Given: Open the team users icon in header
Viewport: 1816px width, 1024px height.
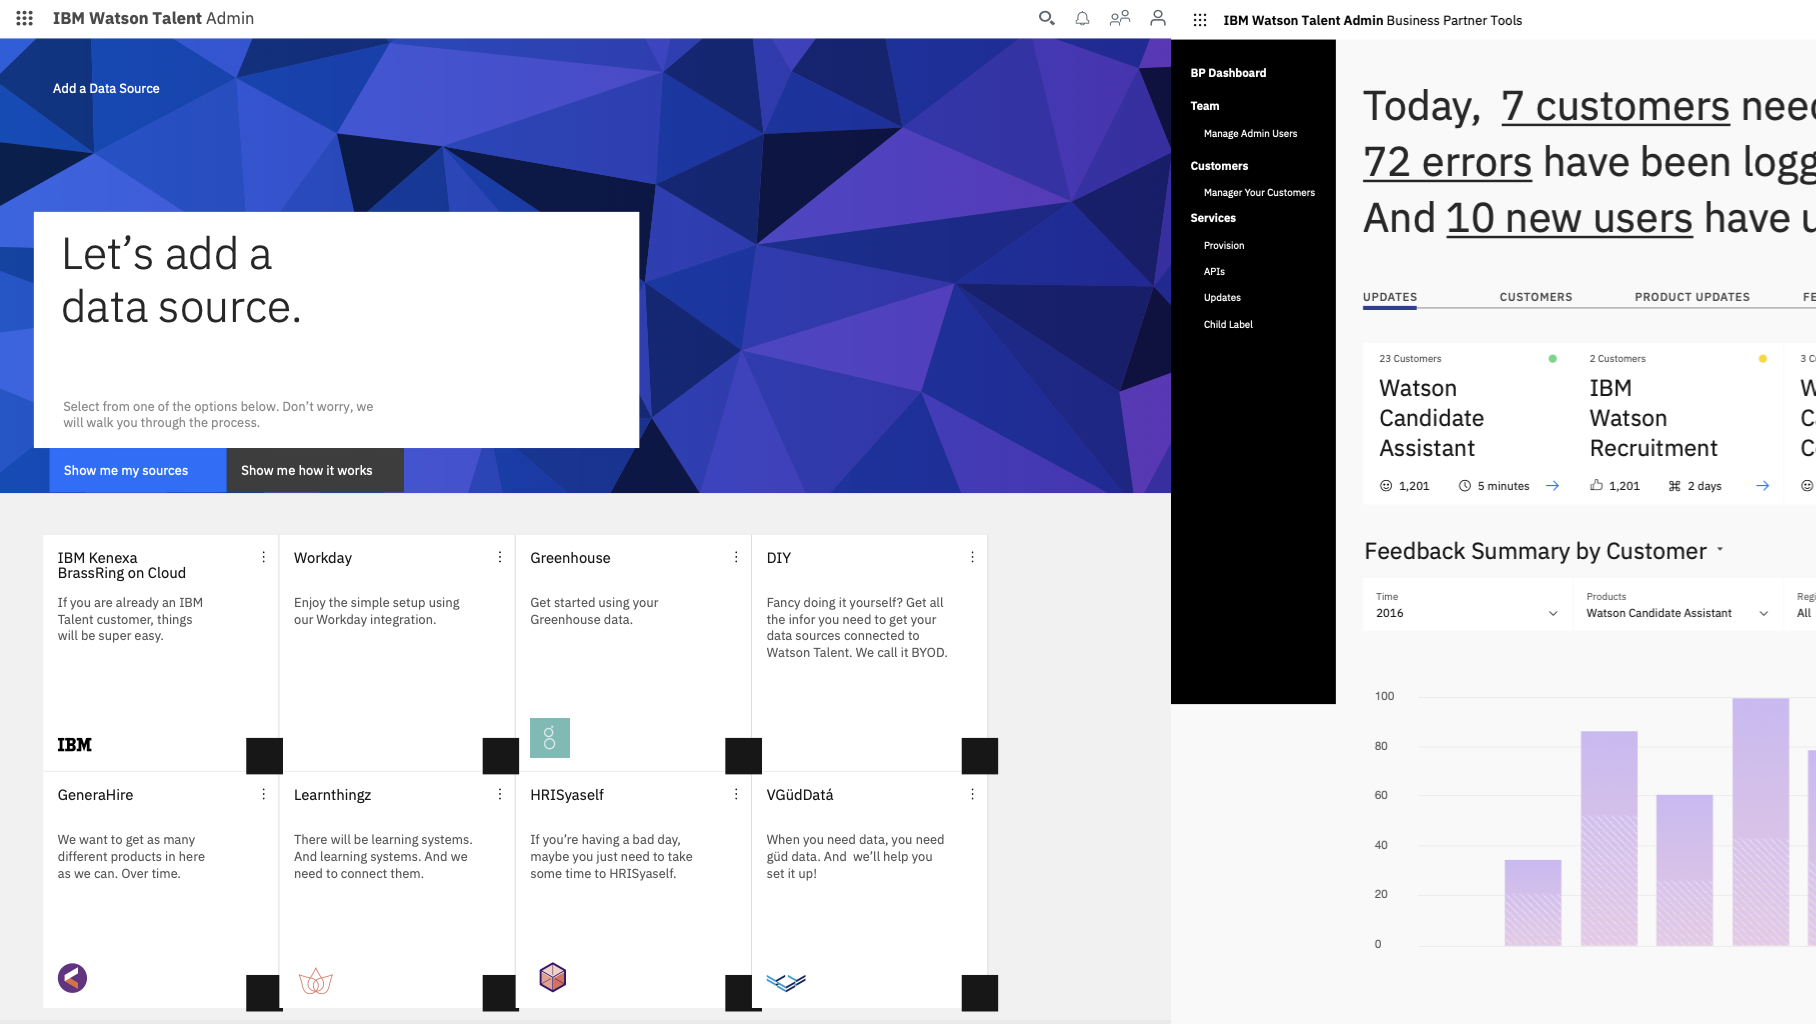Looking at the screenshot, I should coord(1120,18).
